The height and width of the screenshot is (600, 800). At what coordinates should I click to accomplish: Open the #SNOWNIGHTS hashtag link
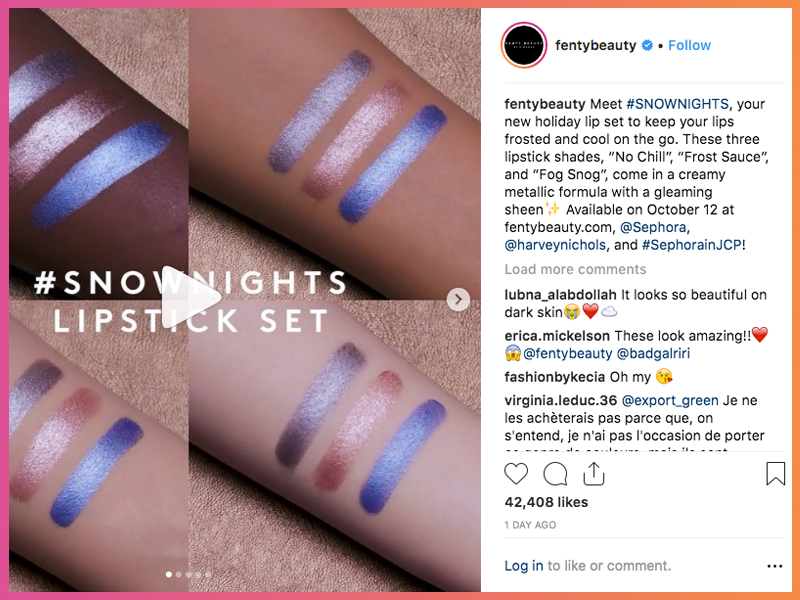click(x=677, y=104)
